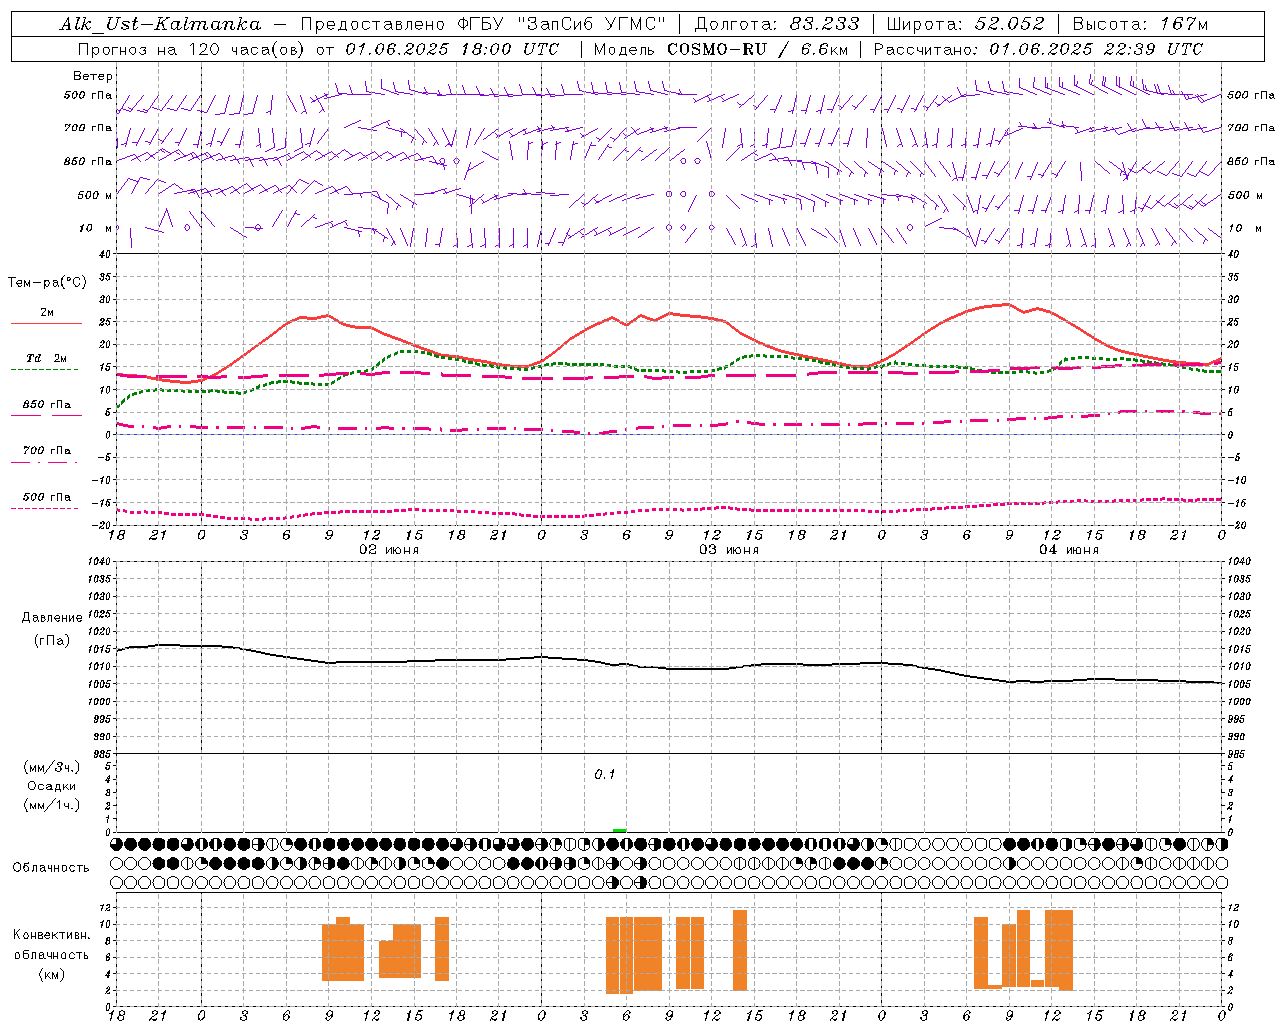Image resolution: width=1280 pixels, height=1024 pixels.
Task: Click the (мм/3ч.) unit label
Action: click(x=52, y=767)
